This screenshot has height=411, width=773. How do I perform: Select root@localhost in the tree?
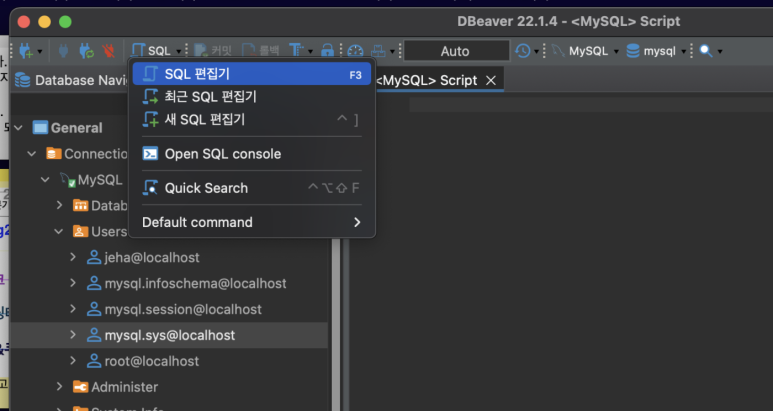coord(152,361)
